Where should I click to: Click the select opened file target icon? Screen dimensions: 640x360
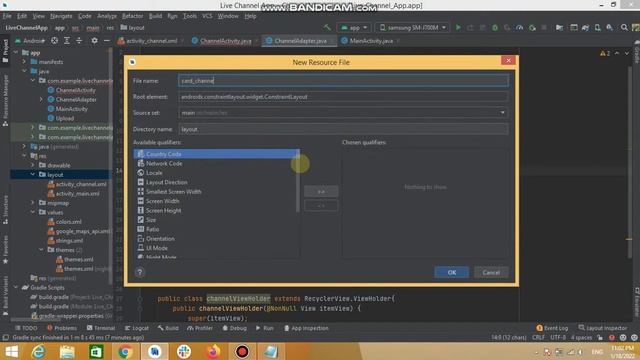tap(54, 40)
